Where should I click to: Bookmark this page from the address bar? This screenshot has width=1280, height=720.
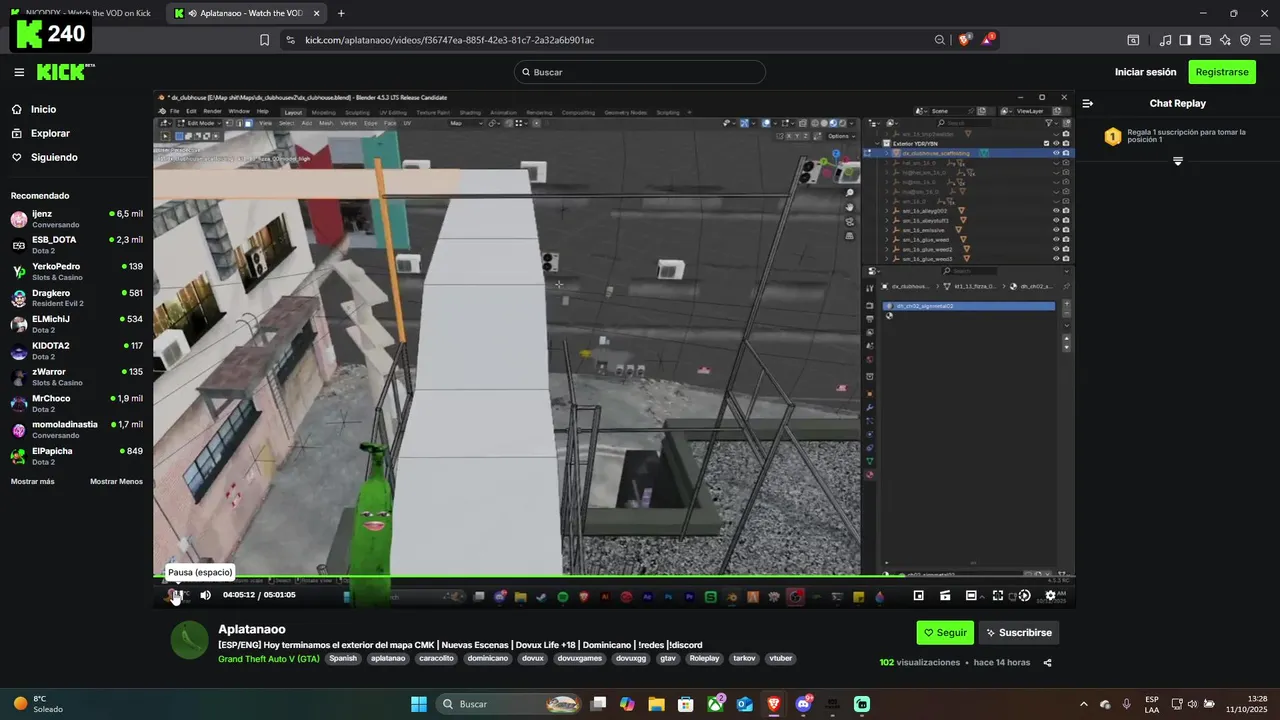pyautogui.click(x=264, y=40)
